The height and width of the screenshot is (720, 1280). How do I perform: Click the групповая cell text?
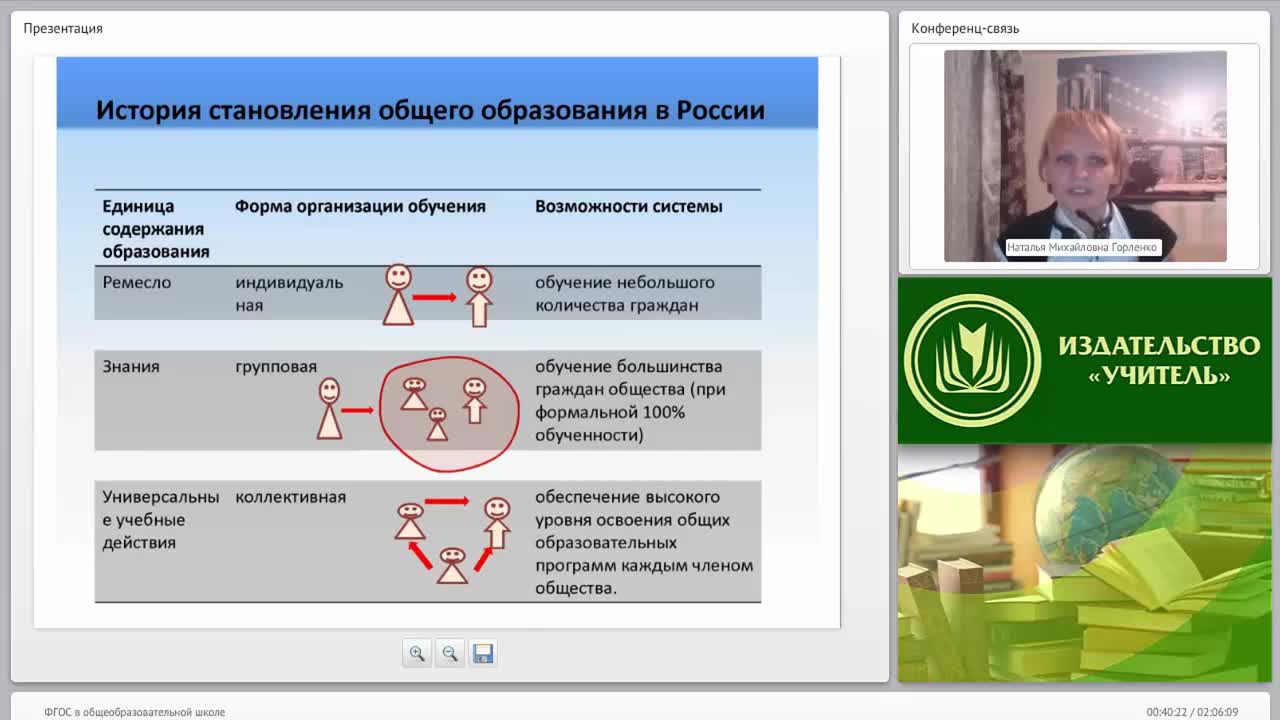(x=276, y=367)
